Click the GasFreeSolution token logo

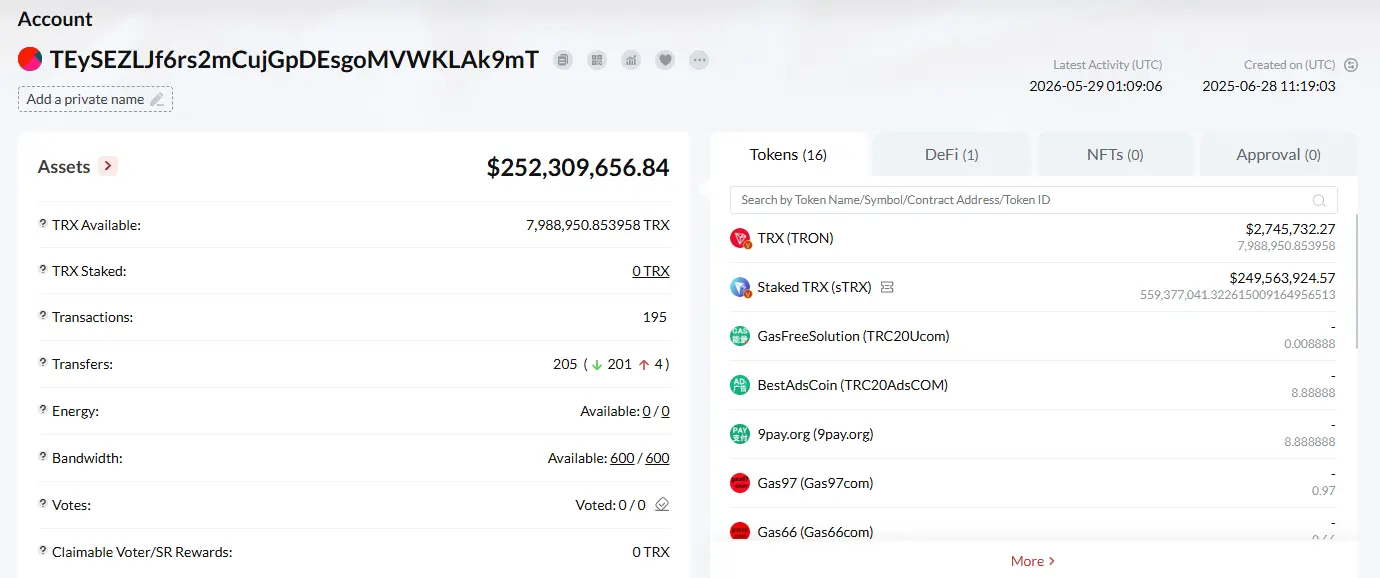tap(740, 336)
